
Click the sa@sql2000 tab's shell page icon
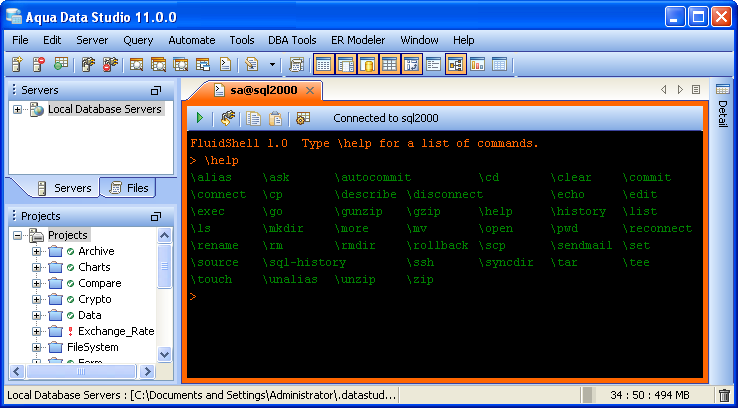coord(219,90)
